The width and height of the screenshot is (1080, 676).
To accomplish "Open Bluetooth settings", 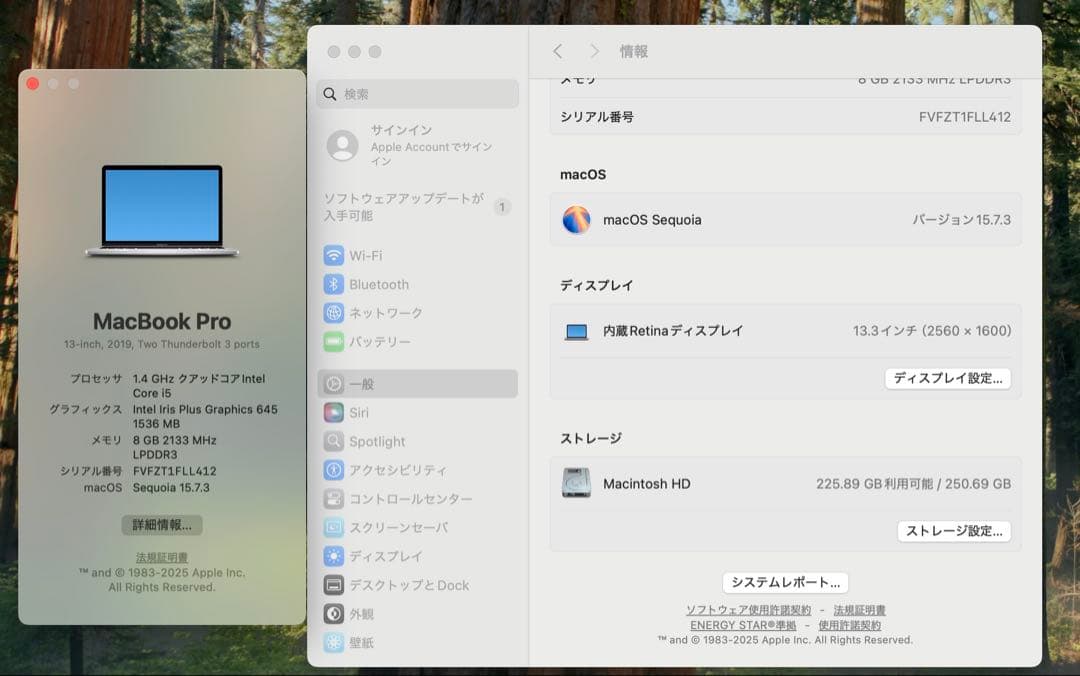I will coord(379,284).
